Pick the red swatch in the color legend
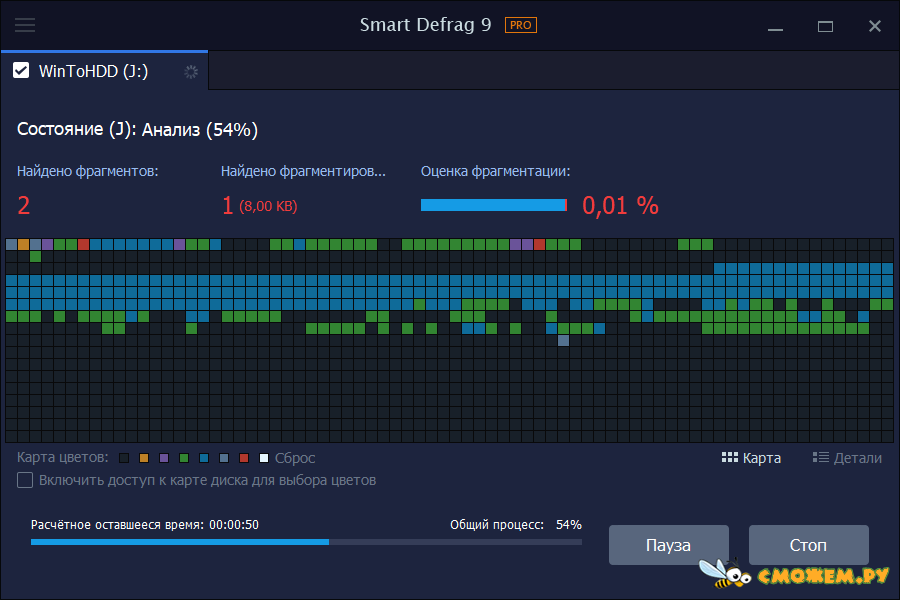 [x=244, y=458]
